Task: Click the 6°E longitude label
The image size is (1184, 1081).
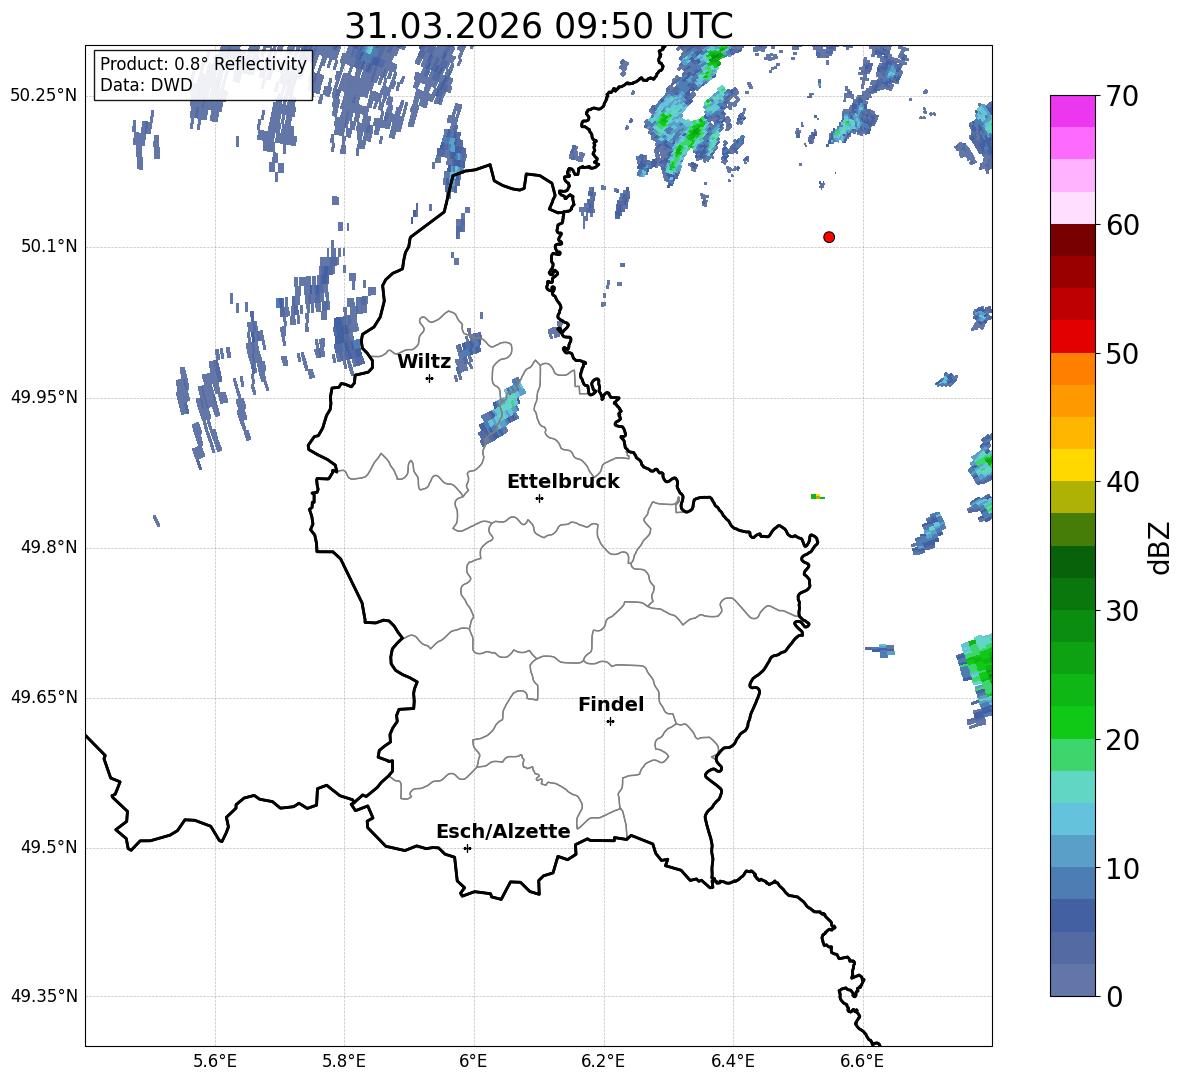Action: (473, 1062)
